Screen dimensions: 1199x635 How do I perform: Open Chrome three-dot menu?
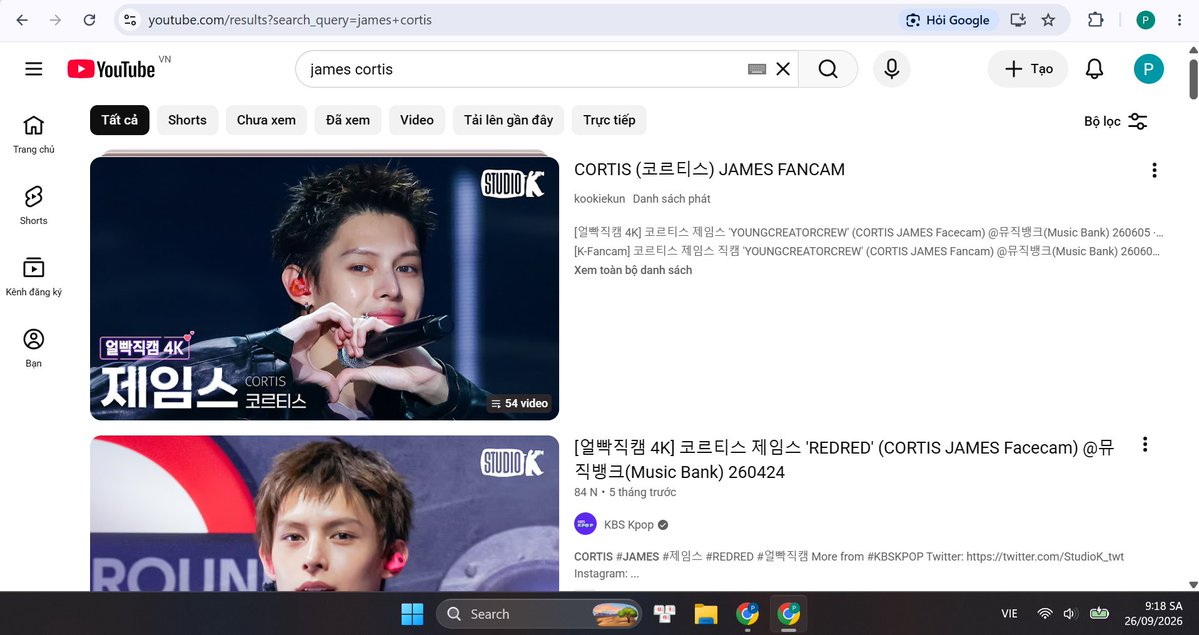pos(1180,20)
